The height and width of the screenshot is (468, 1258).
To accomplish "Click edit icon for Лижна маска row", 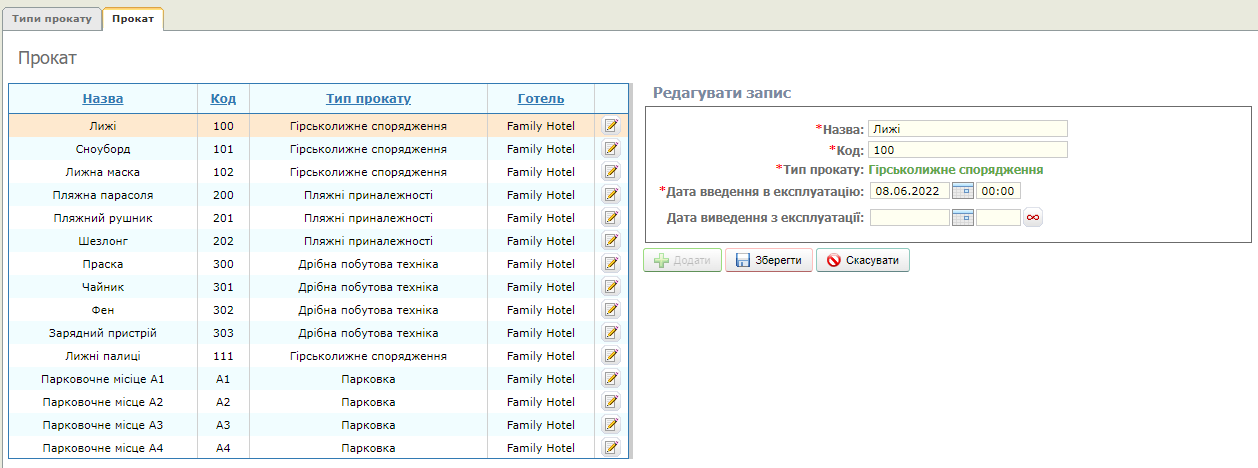I will click(611, 172).
